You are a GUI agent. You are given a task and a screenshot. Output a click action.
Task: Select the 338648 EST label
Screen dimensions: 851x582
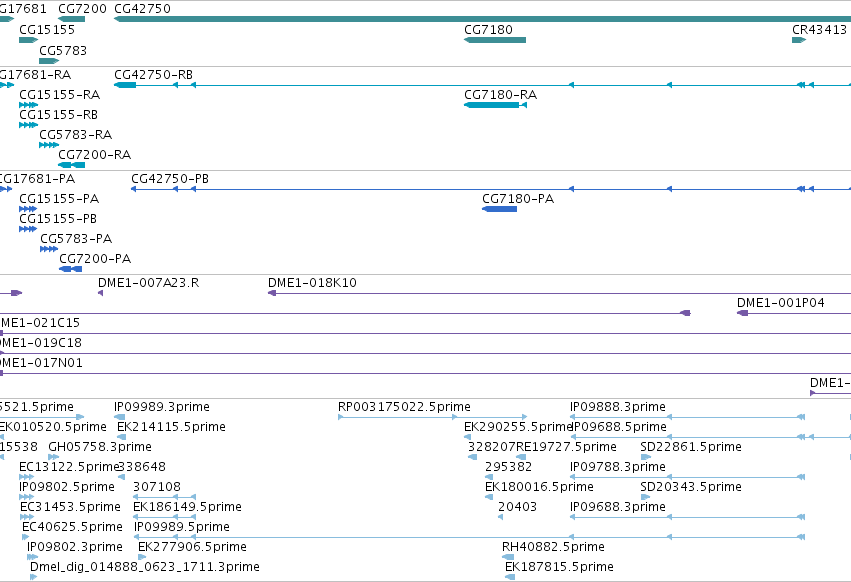pyautogui.click(x=142, y=467)
